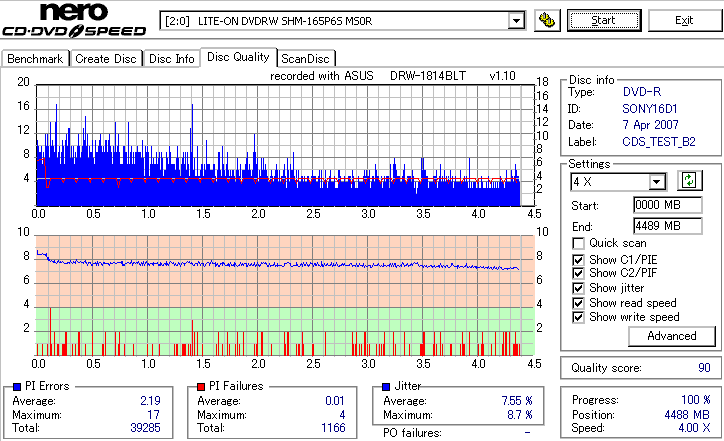The image size is (724, 441).
Task: Click Jitter average 7.55 %
Action: pos(517,401)
